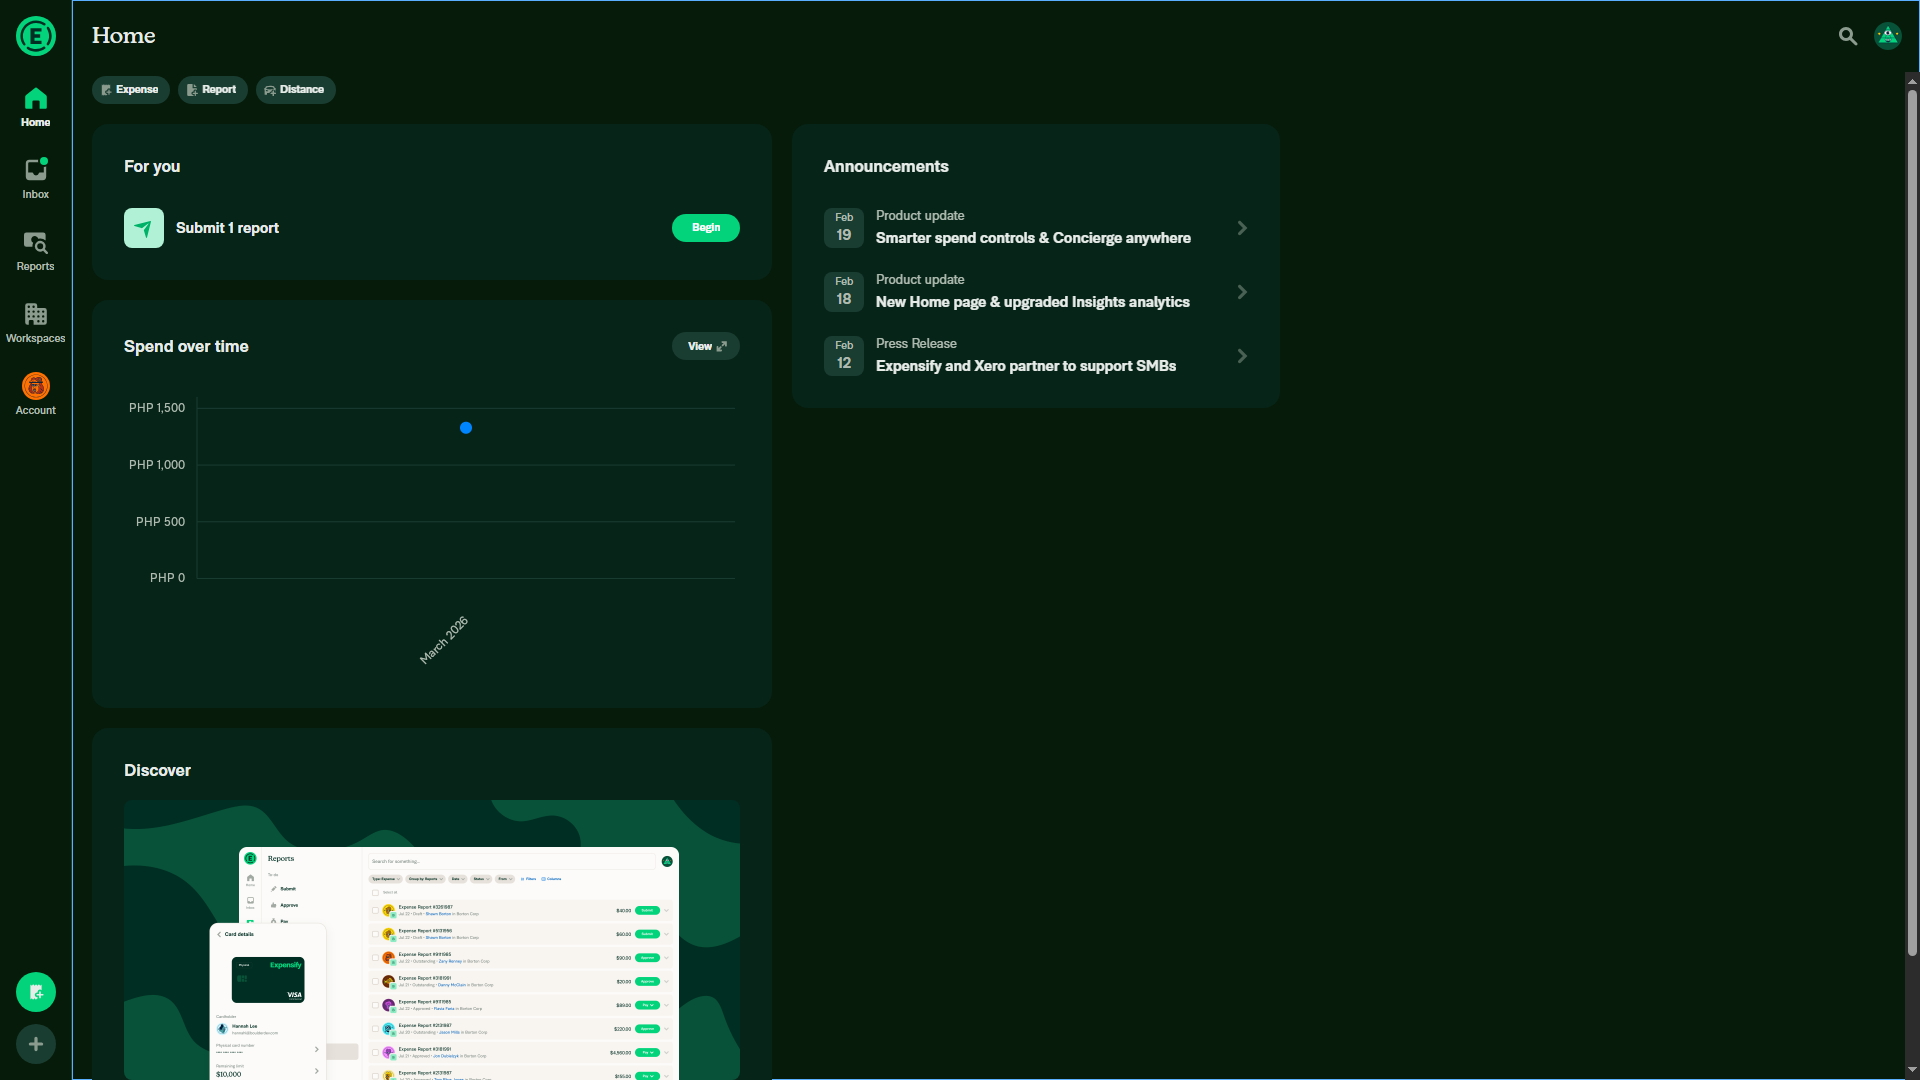Expand Expensify and Xero announcement chevron
The image size is (1920, 1080).
point(1242,356)
